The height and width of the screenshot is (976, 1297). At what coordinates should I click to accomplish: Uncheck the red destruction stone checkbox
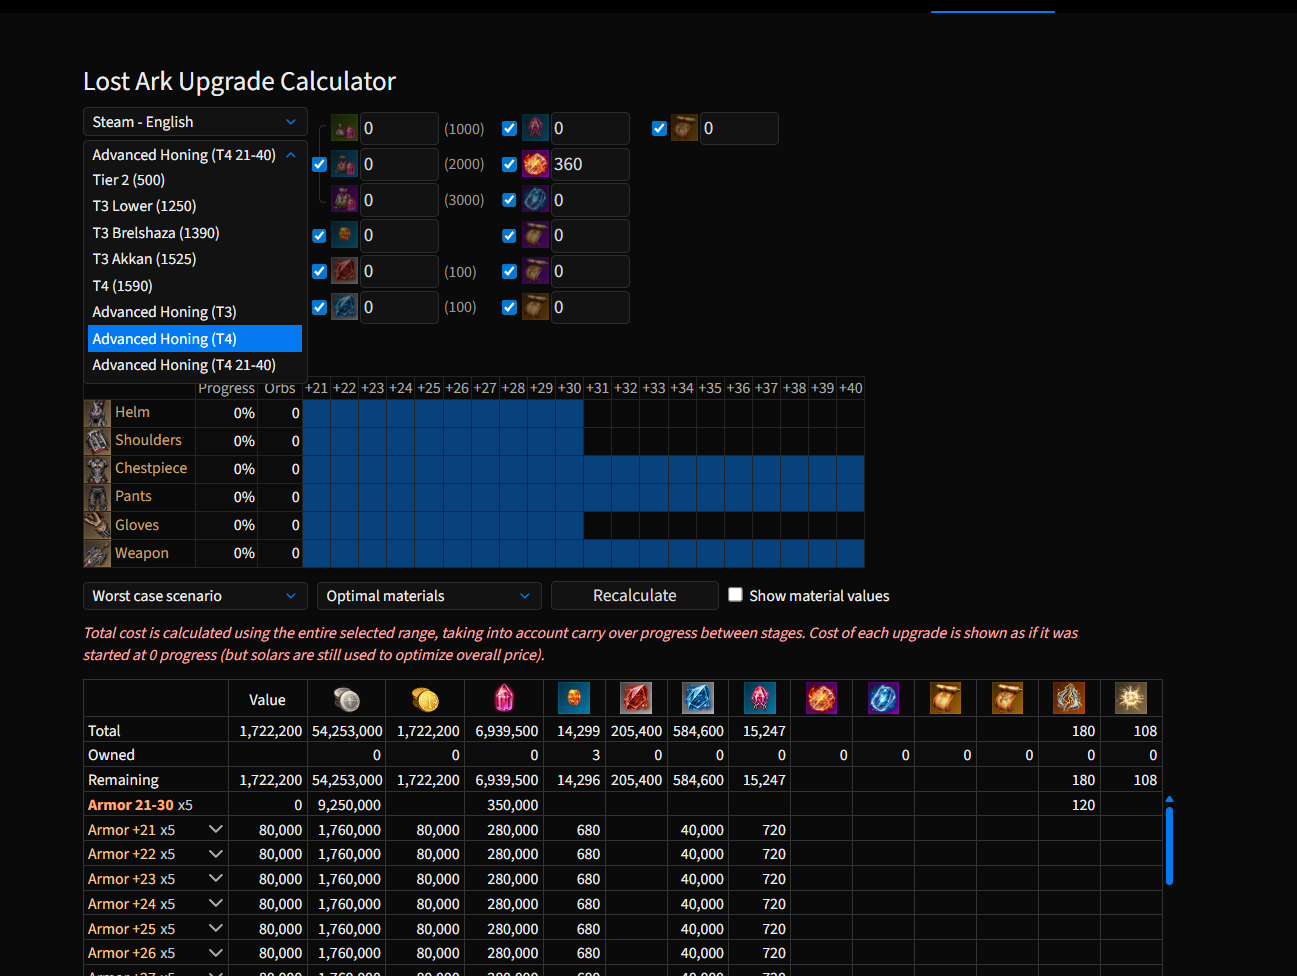(319, 271)
